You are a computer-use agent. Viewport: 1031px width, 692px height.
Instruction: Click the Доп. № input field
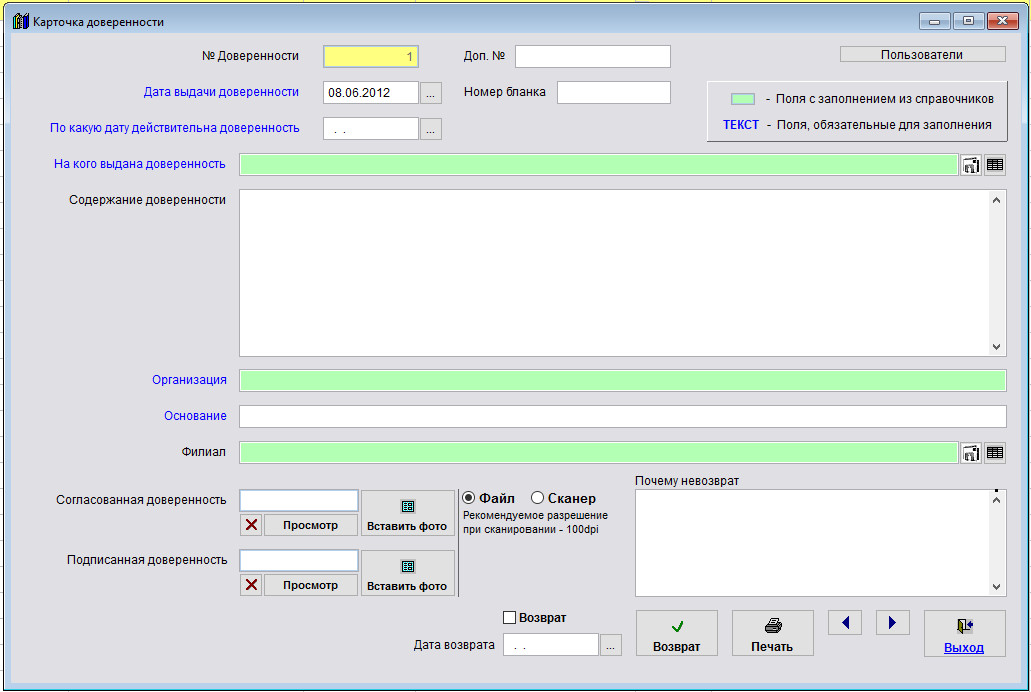tap(592, 57)
